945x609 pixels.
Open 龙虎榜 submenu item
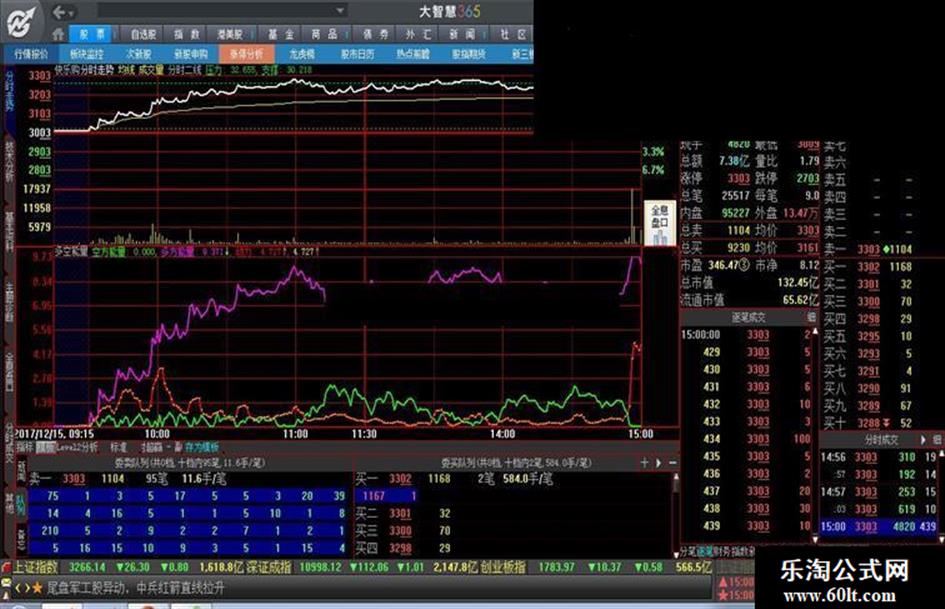[x=301, y=54]
